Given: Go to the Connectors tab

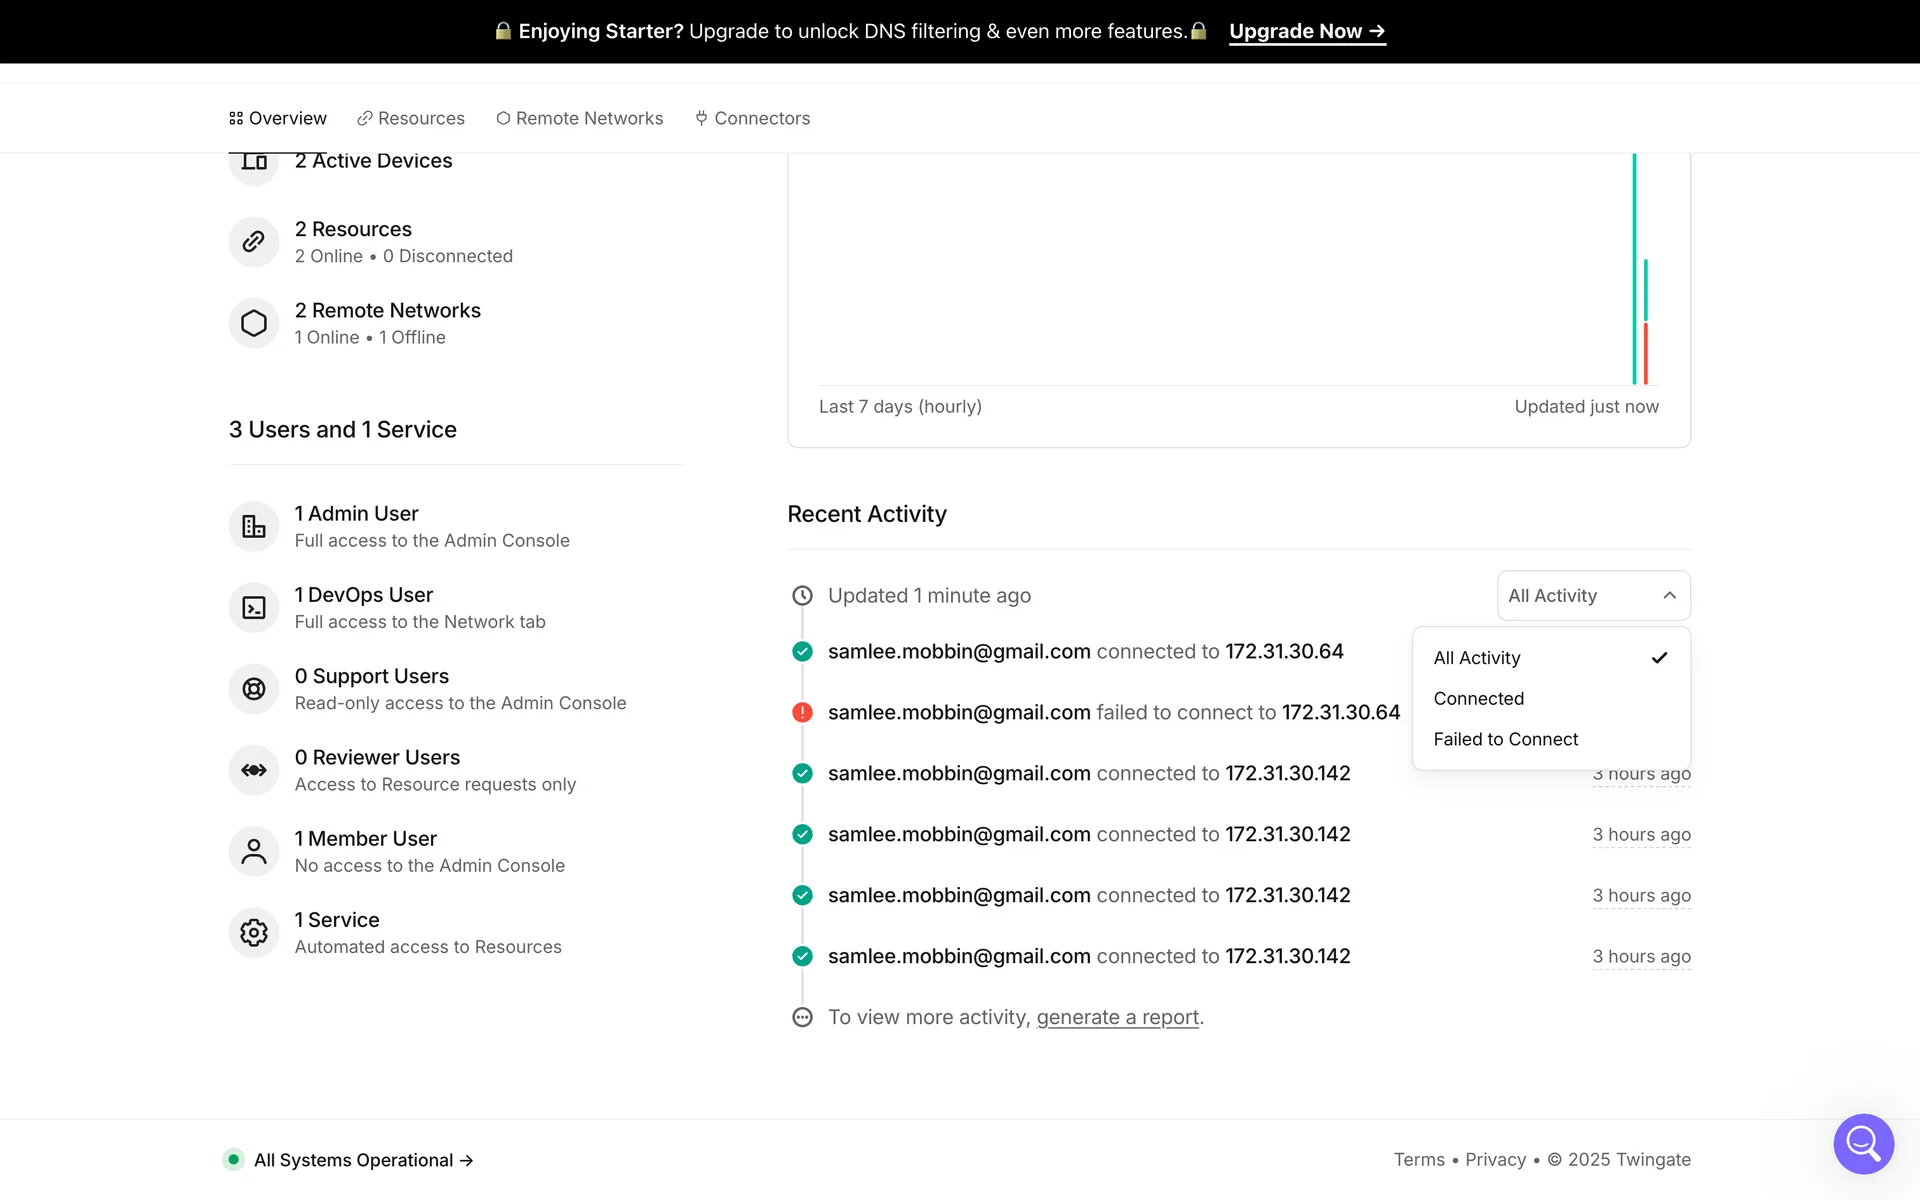Looking at the screenshot, I should tap(753, 118).
